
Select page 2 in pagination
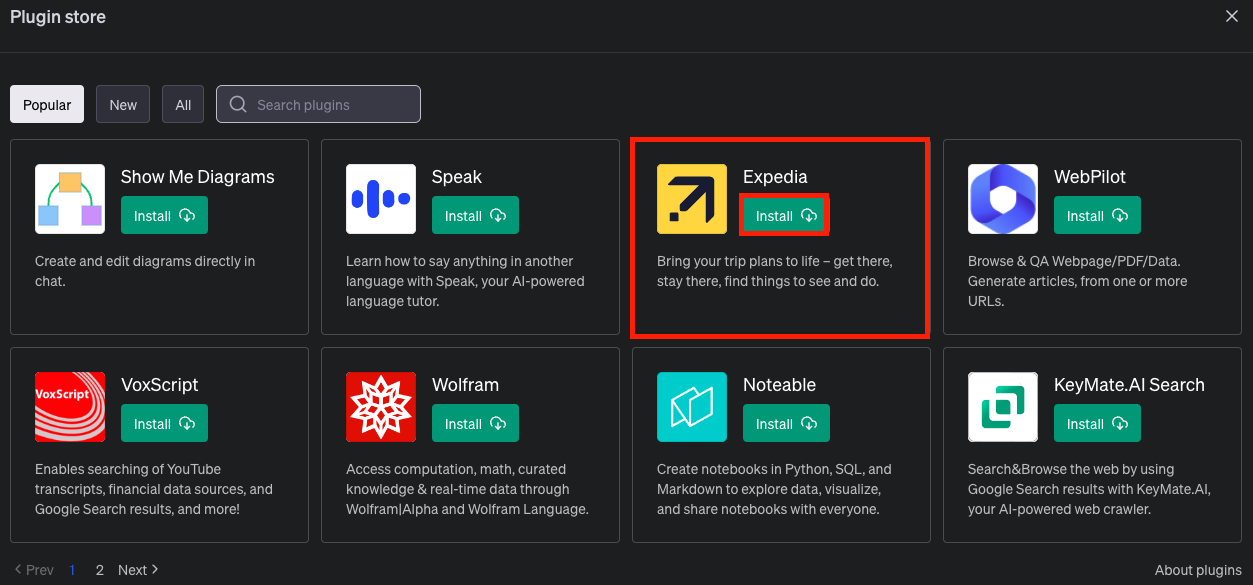99,570
